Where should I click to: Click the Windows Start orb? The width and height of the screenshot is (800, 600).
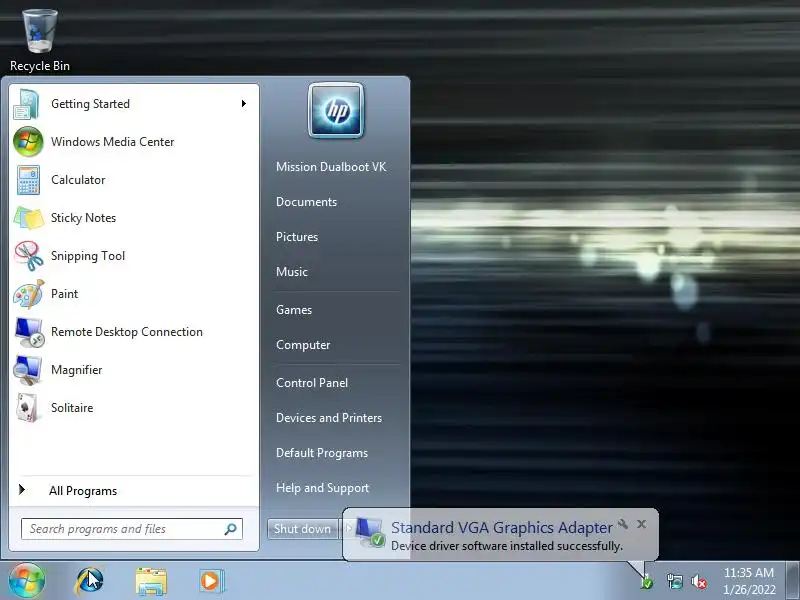[27, 581]
